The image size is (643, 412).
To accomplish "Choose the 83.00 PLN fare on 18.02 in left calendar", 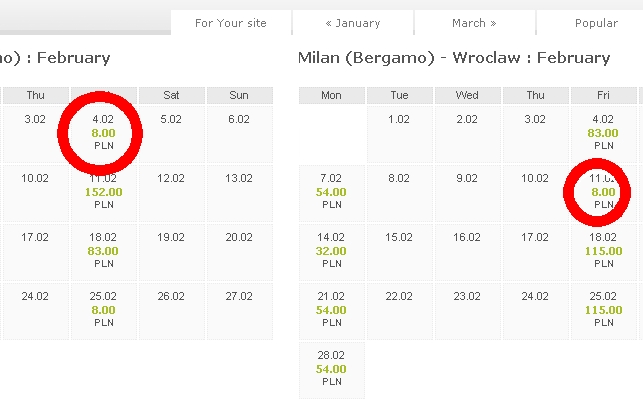I will (x=103, y=251).
